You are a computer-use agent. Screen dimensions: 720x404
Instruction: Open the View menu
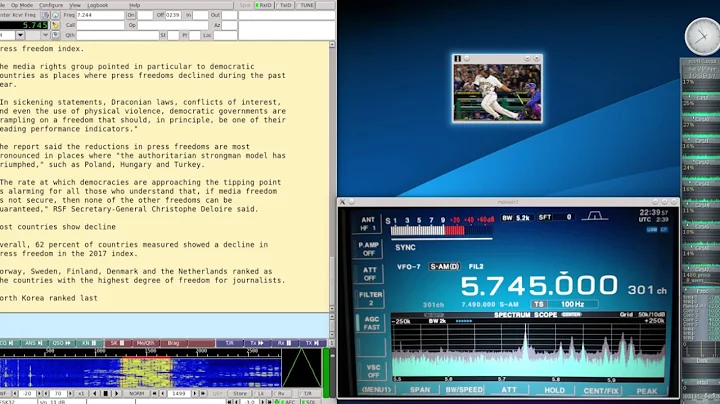click(x=75, y=5)
